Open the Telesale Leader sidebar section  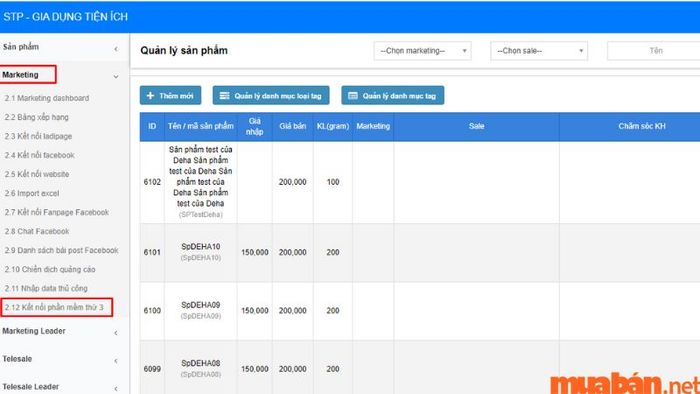coord(30,387)
